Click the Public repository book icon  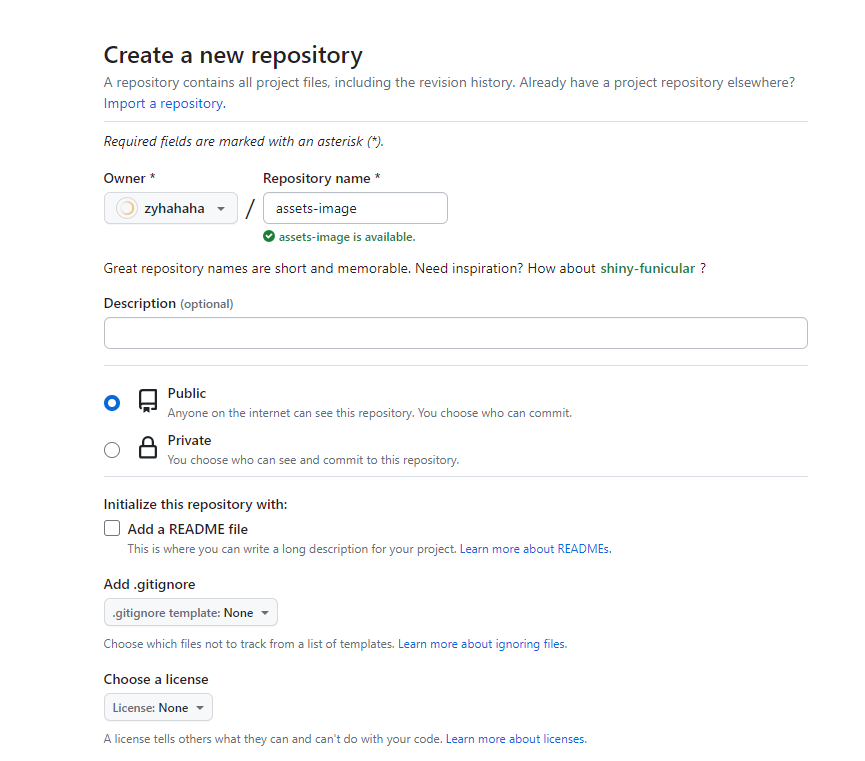[x=147, y=401]
